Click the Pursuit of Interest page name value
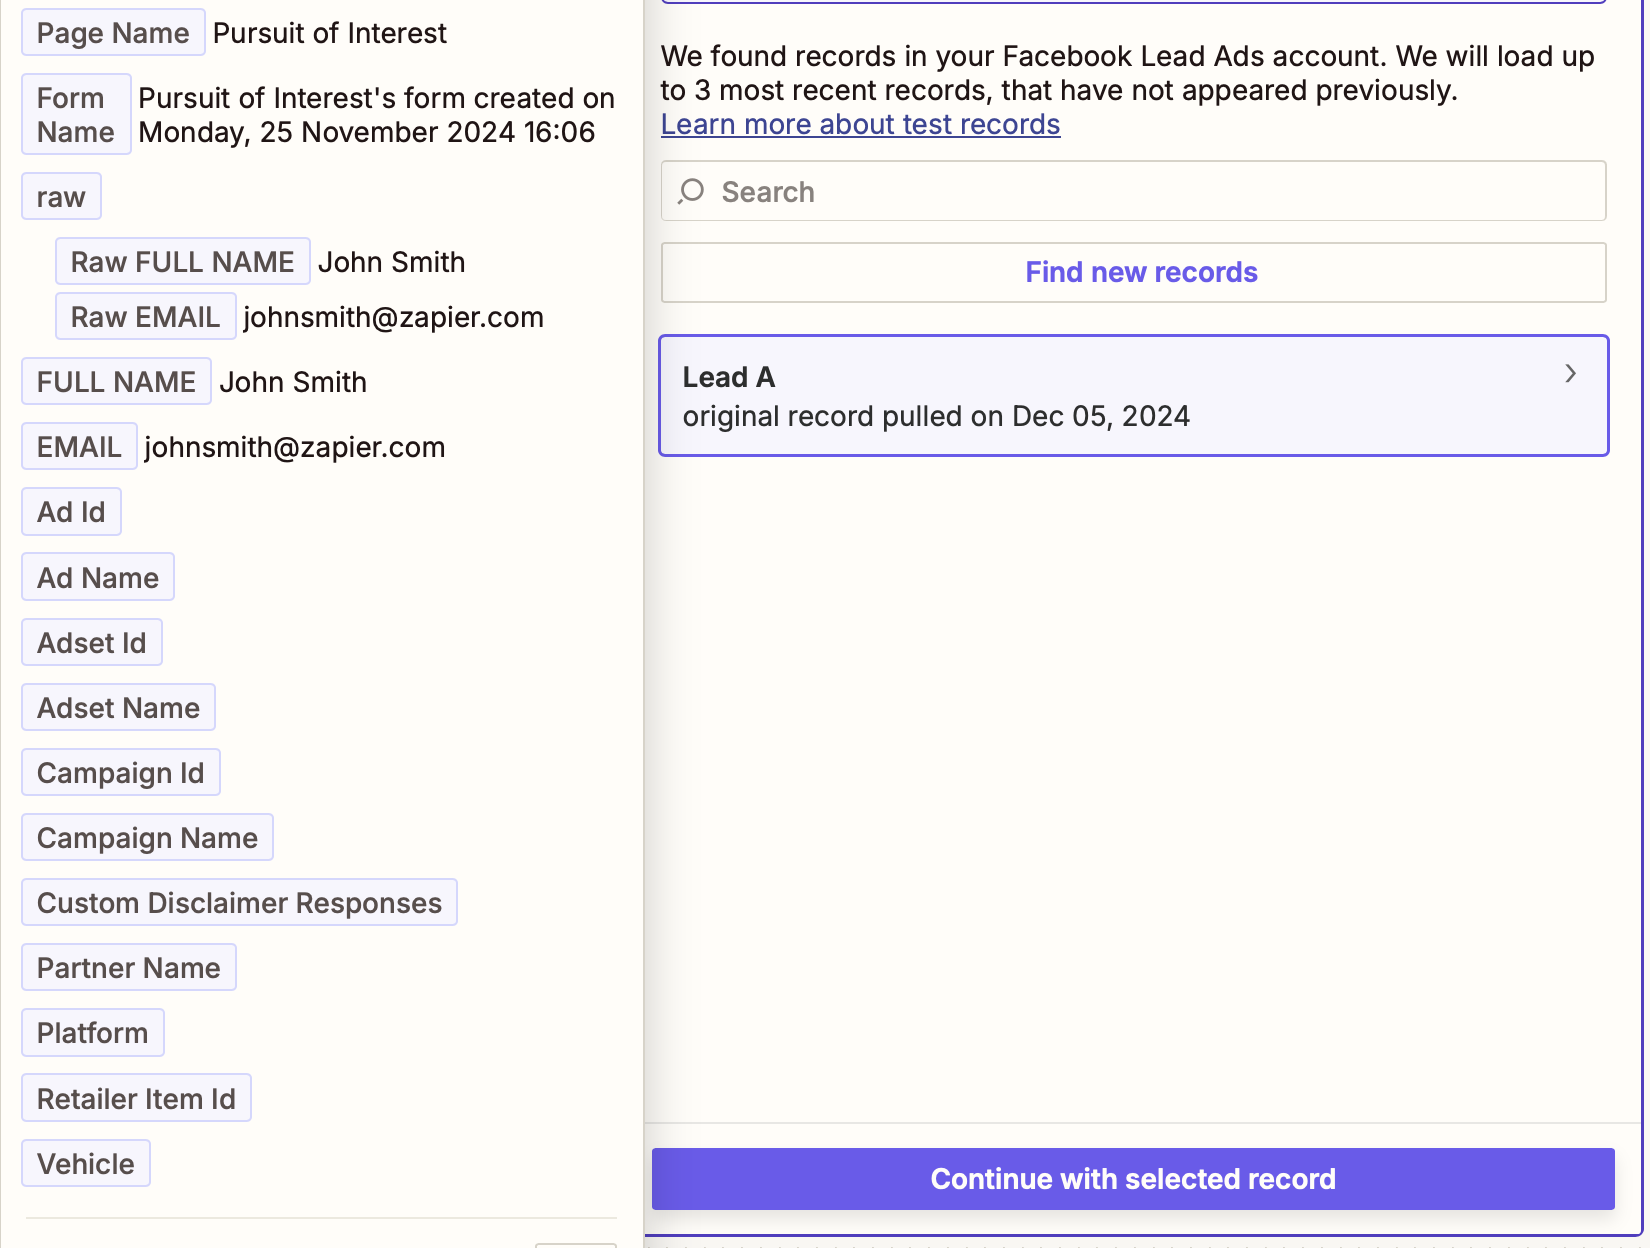1650x1248 pixels. [330, 33]
